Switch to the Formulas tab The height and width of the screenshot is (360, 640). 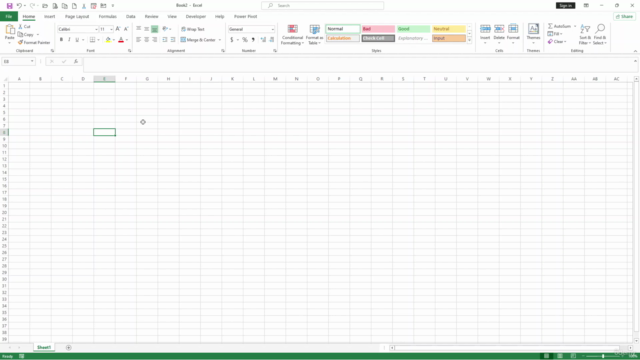coord(107,17)
